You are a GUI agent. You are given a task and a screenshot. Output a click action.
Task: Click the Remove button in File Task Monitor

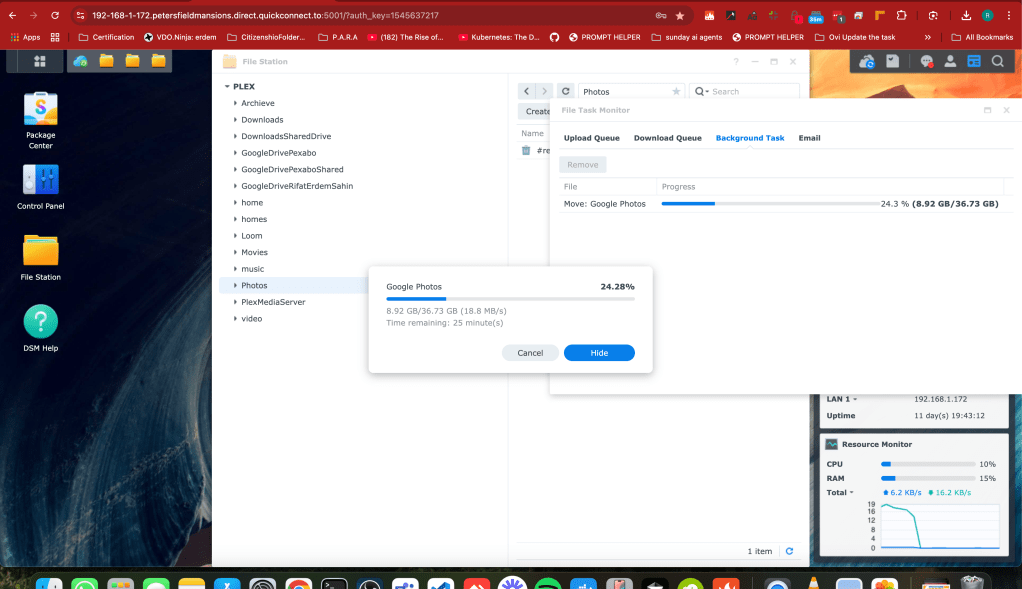click(583, 165)
